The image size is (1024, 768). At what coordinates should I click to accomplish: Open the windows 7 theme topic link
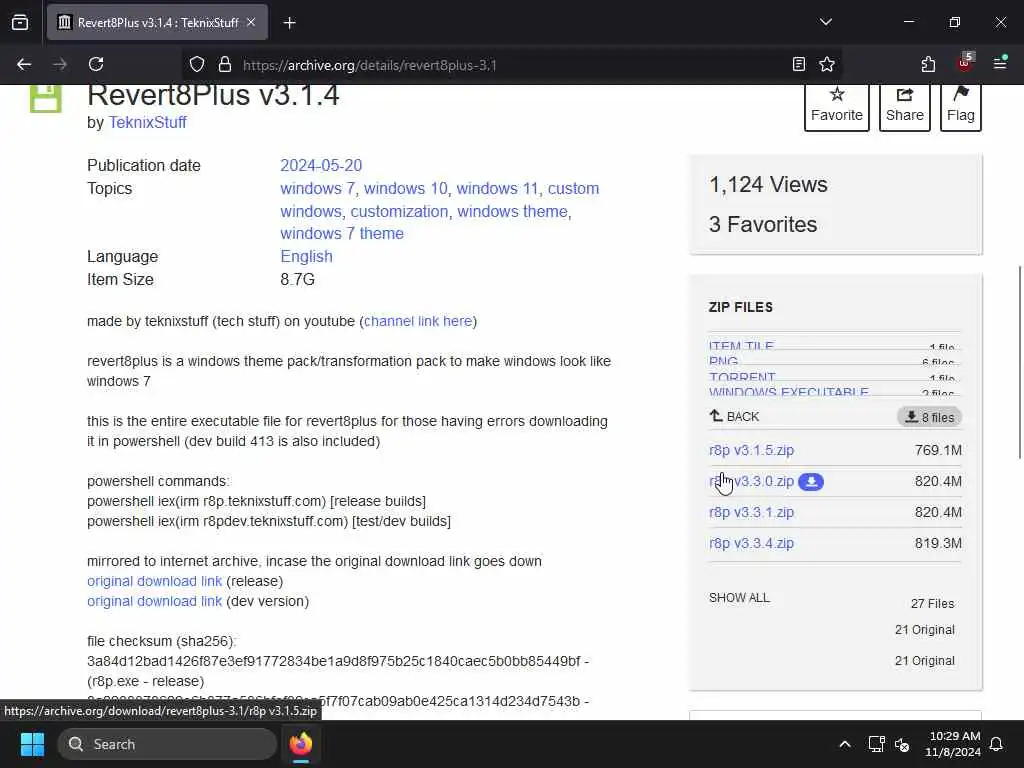click(x=342, y=233)
